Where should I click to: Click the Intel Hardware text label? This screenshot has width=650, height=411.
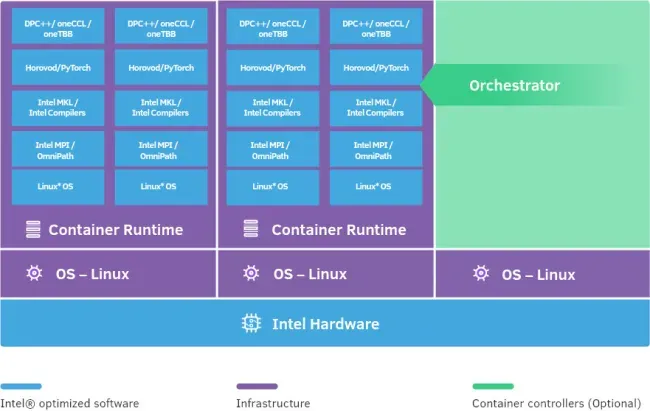[x=326, y=324]
